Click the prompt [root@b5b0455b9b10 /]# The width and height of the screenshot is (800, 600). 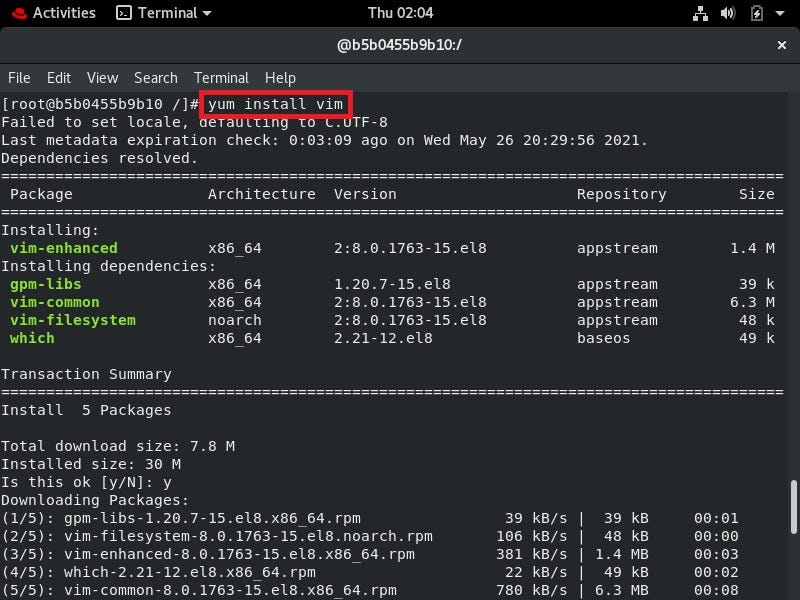[x=100, y=104]
